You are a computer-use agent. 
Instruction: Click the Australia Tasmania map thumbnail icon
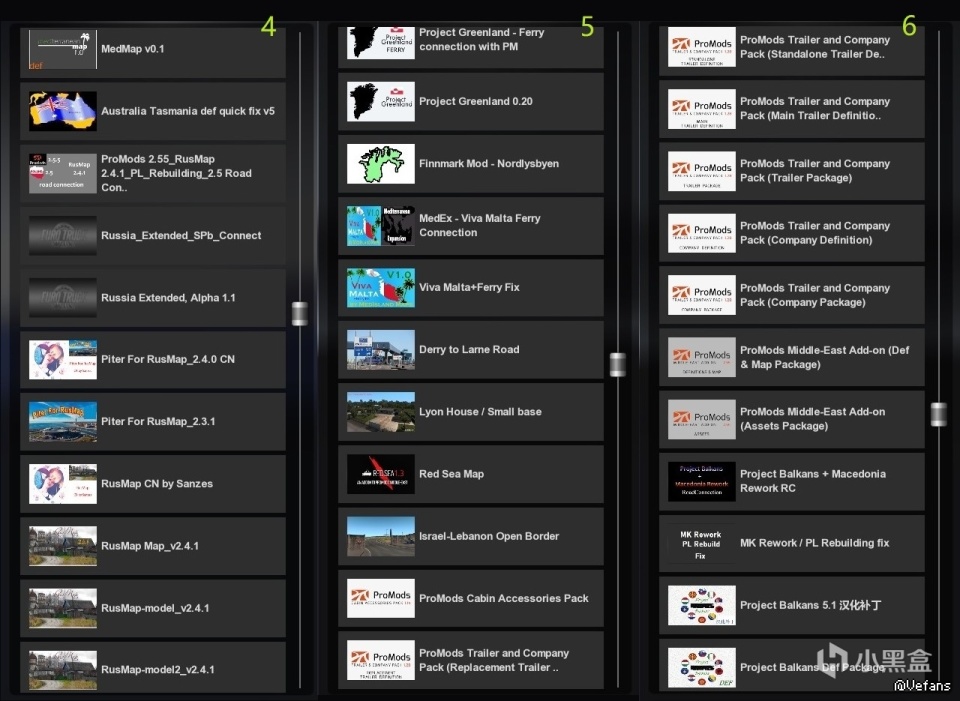pos(62,111)
